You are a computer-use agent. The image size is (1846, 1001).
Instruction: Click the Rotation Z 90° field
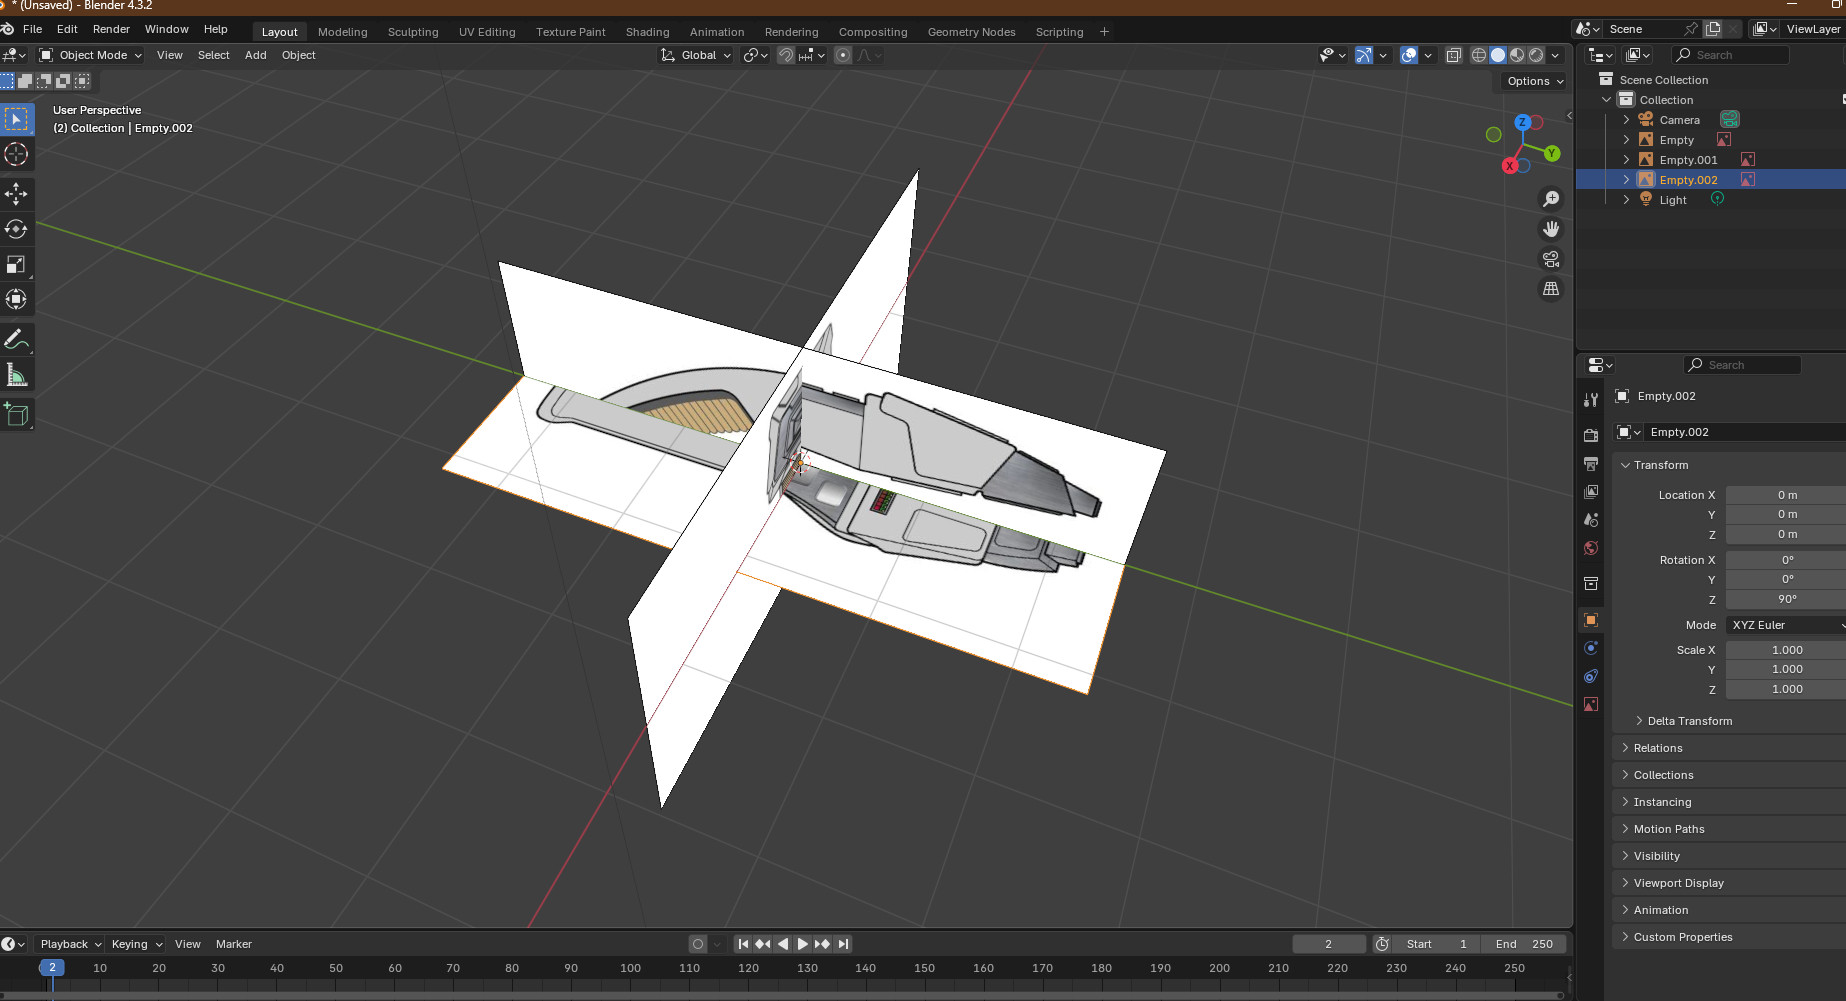click(x=1786, y=599)
